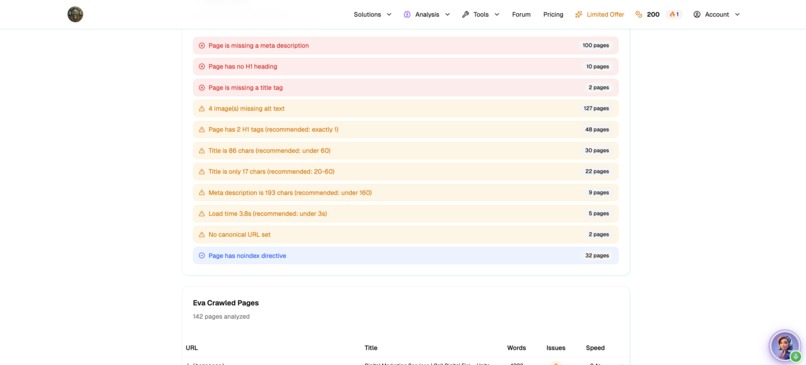Image resolution: width=806 pixels, height=365 pixels.
Task: Expand the Solutions dropdown chevron
Action: [x=389, y=14]
